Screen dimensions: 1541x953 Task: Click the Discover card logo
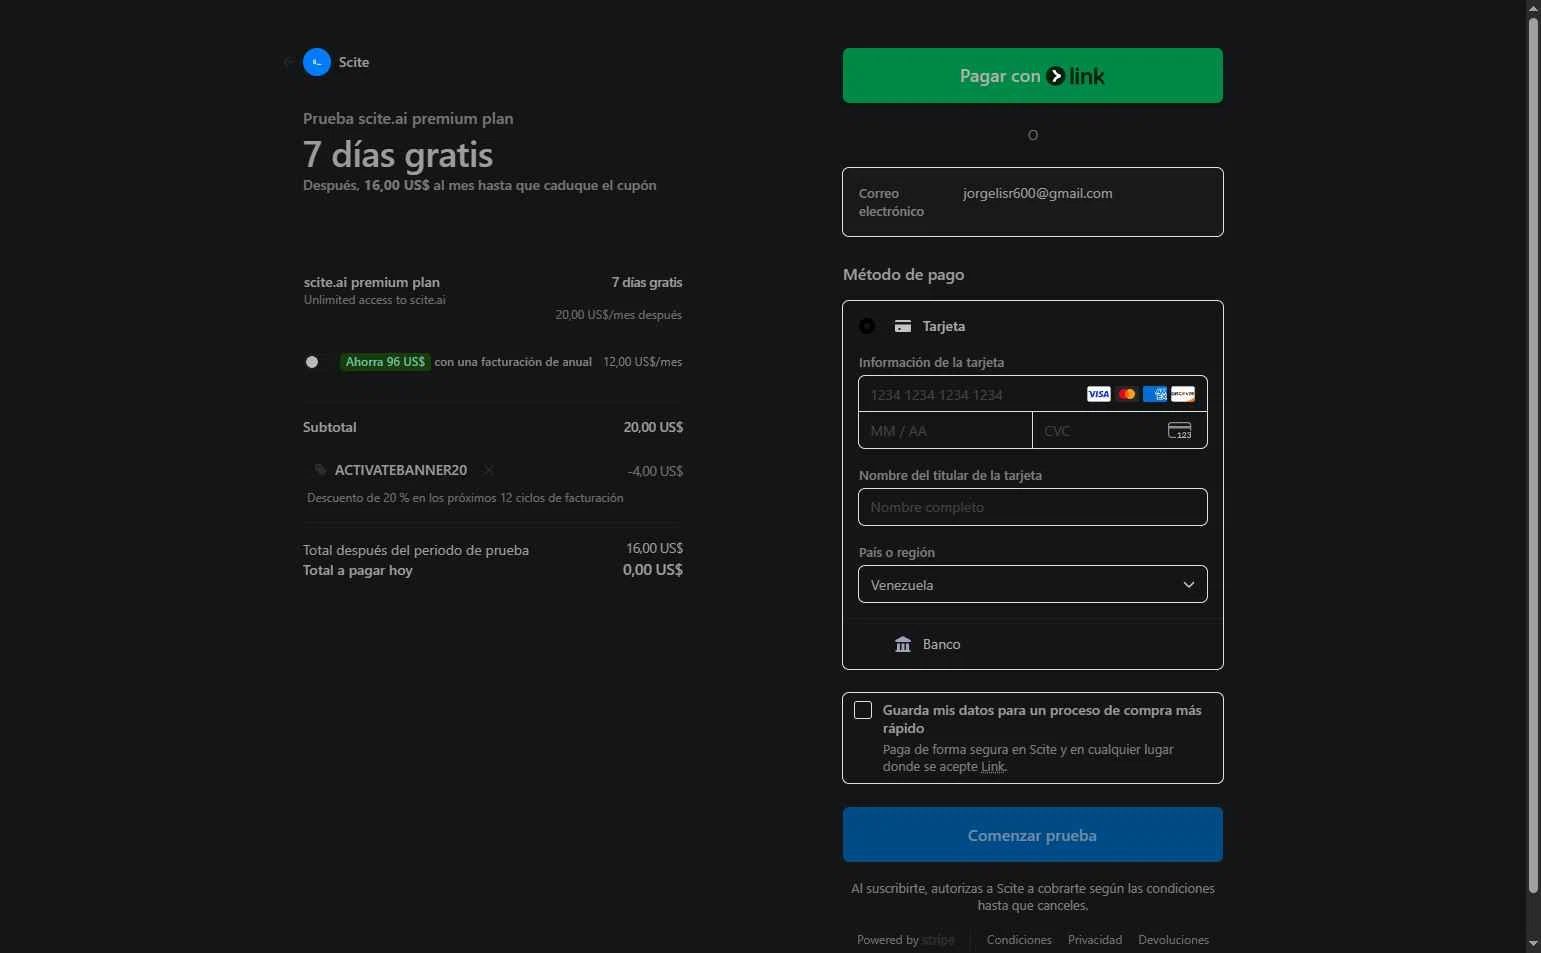[x=1183, y=394]
